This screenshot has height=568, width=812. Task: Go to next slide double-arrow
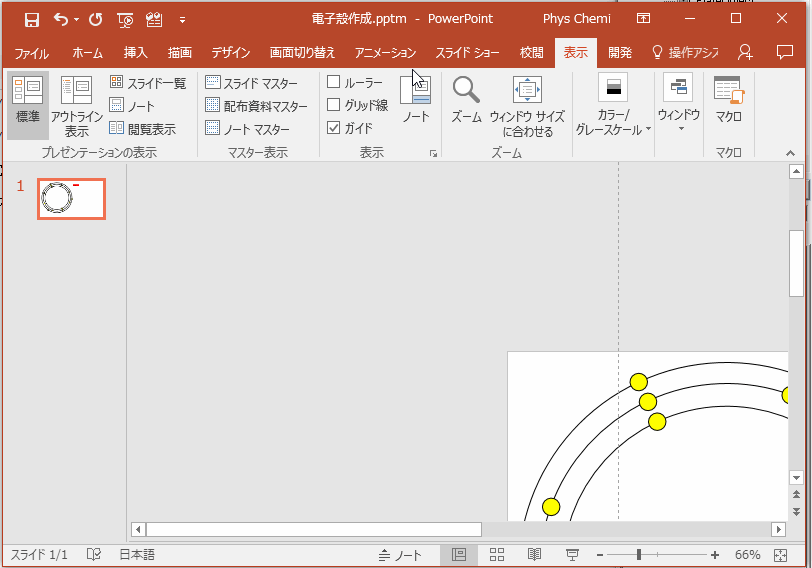click(796, 512)
